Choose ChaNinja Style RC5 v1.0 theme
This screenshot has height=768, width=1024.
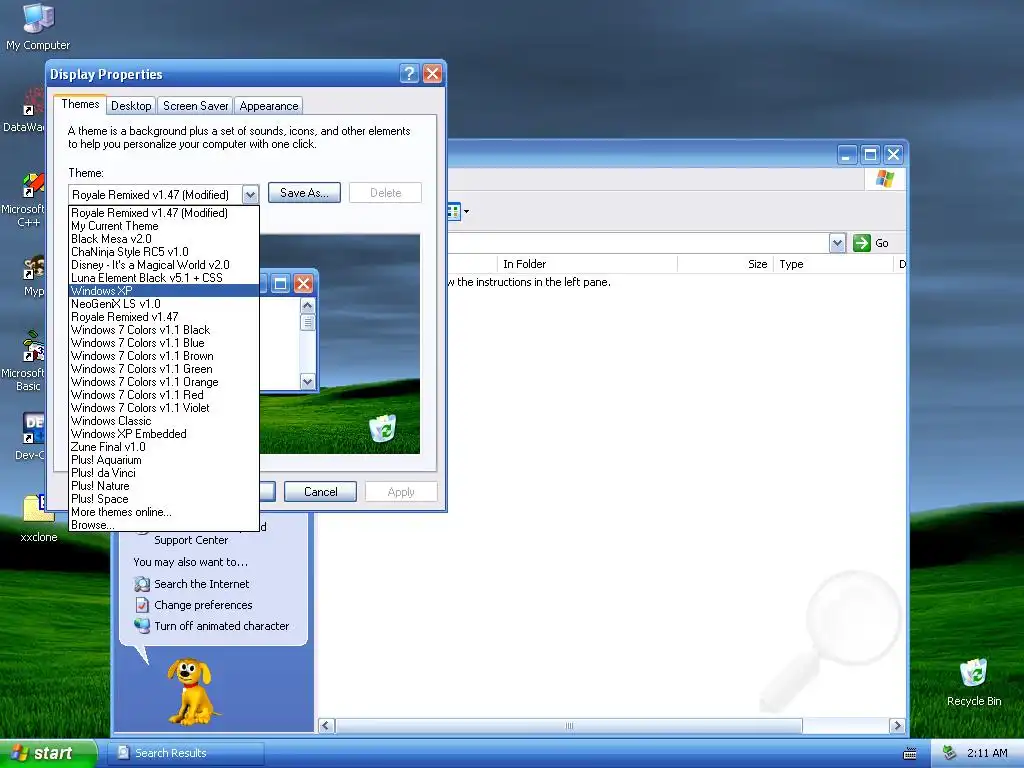tap(163, 252)
